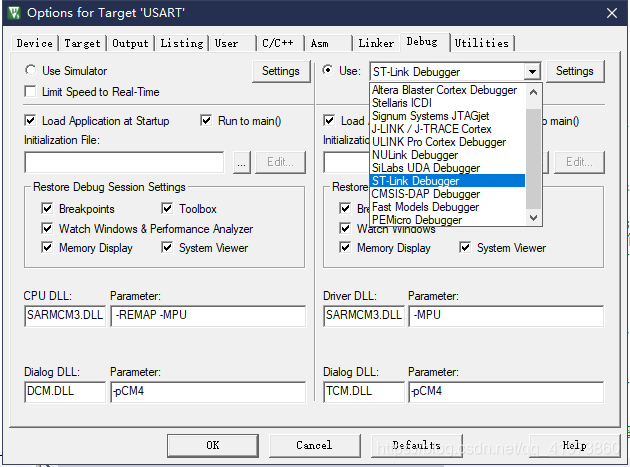Toggle simulator Memory Display checkbox
This screenshot has width=630, height=467.
click(47, 248)
